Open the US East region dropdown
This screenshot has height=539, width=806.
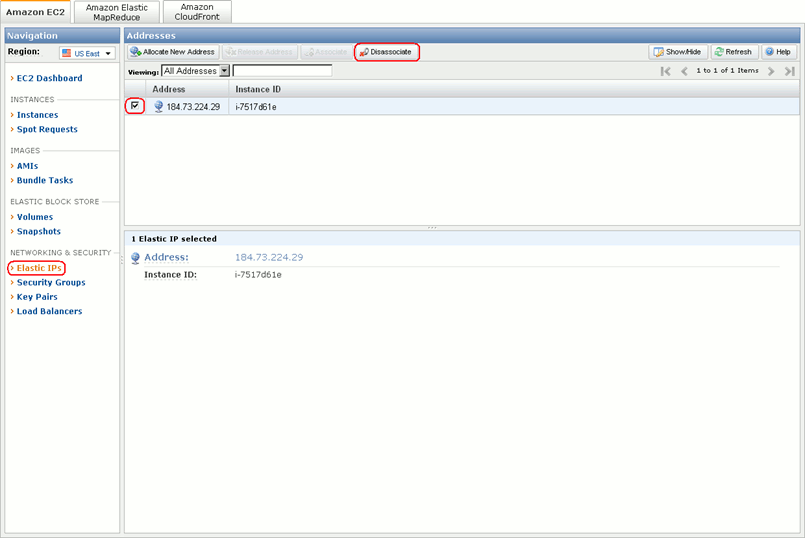click(x=87, y=53)
